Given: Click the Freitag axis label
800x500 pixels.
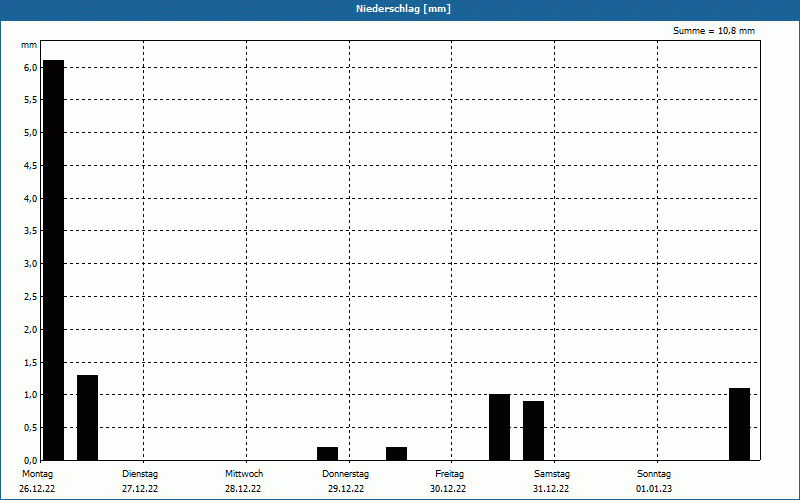Looking at the screenshot, I should [449, 474].
